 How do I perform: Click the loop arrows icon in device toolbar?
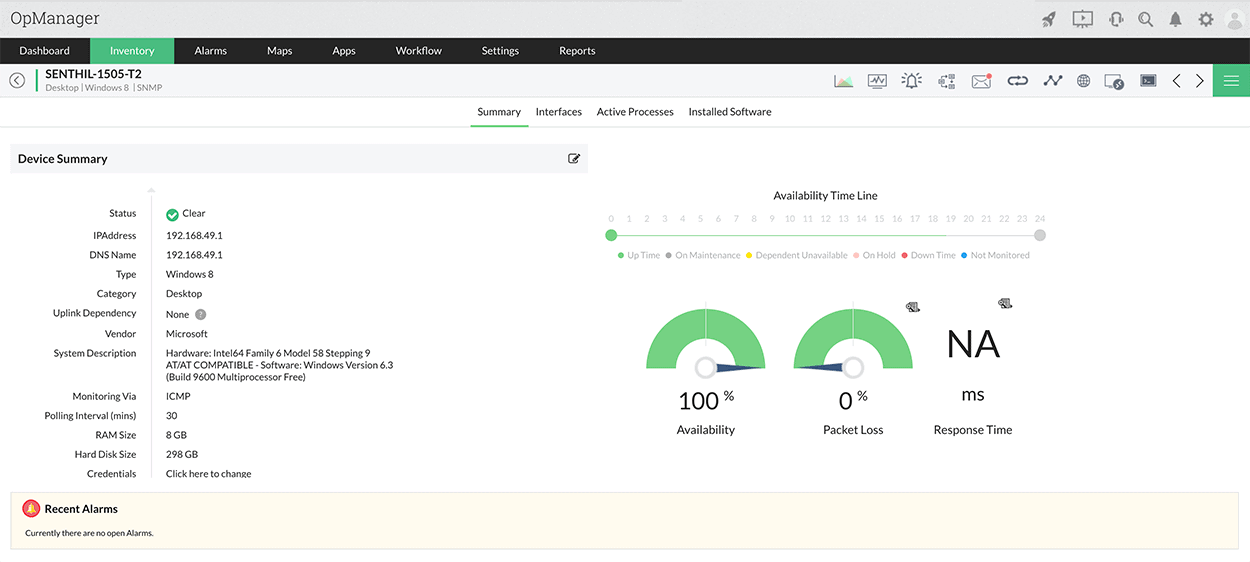coord(1017,81)
